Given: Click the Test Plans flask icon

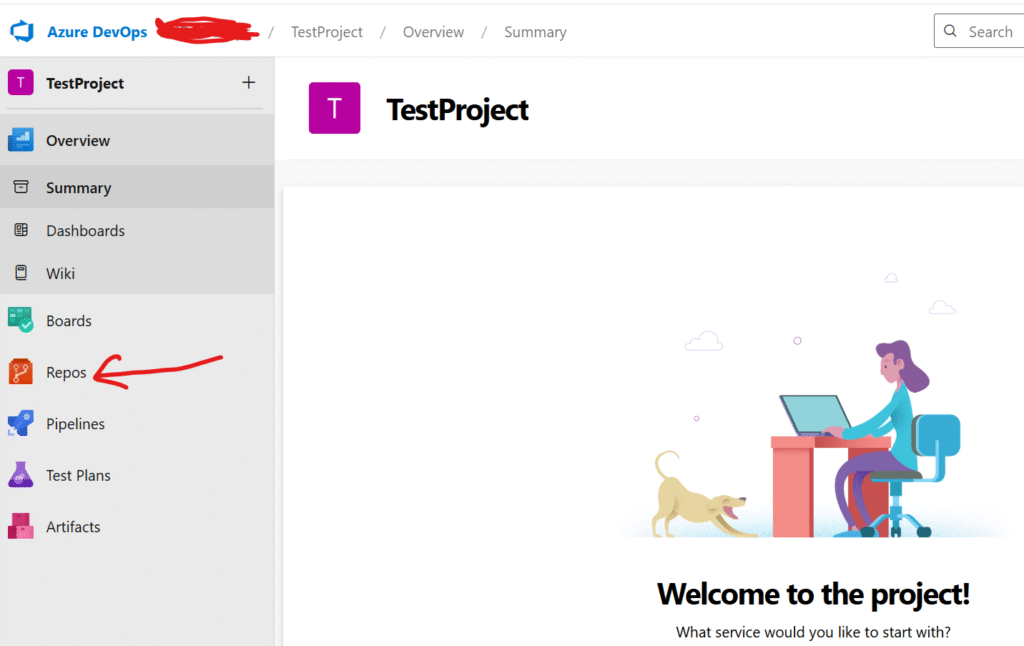Looking at the screenshot, I should (x=20, y=475).
